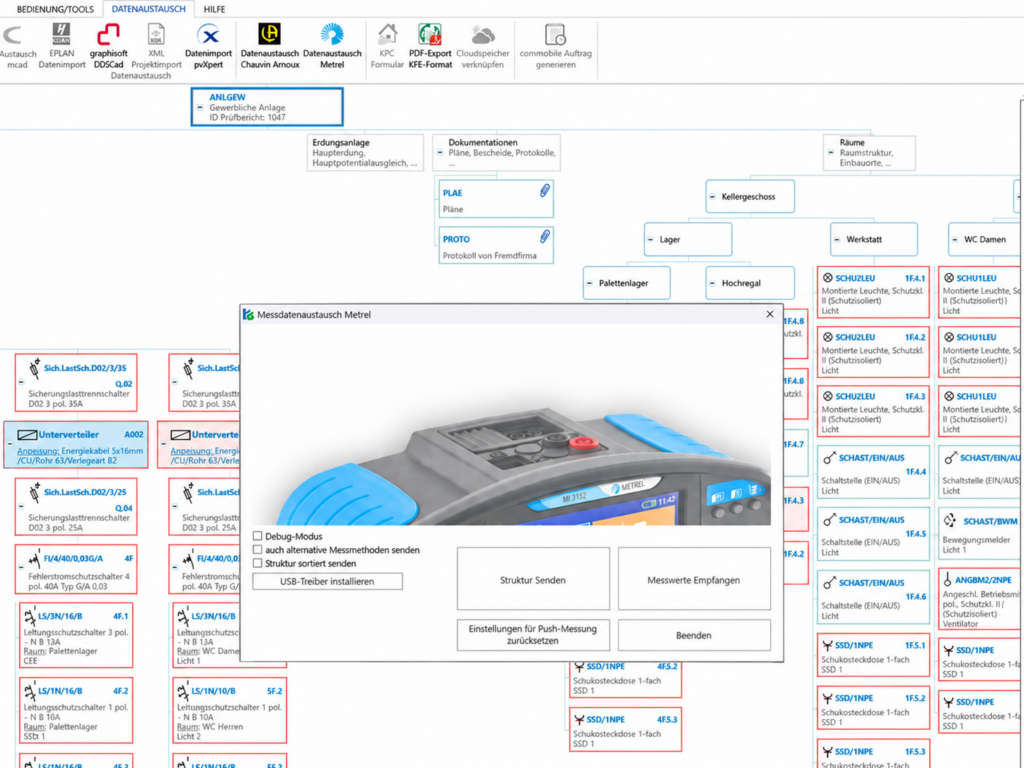Click Beenden button in dialog
The image size is (1024, 768).
pyautogui.click(x=694, y=635)
